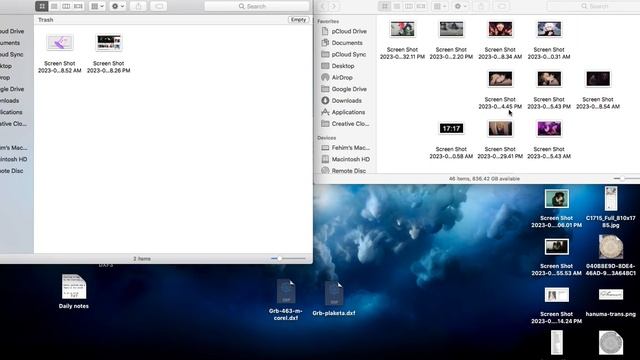Viewport: 640px width, 360px height.
Task: Select column view in right Finder window
Action: [x=409, y=6]
